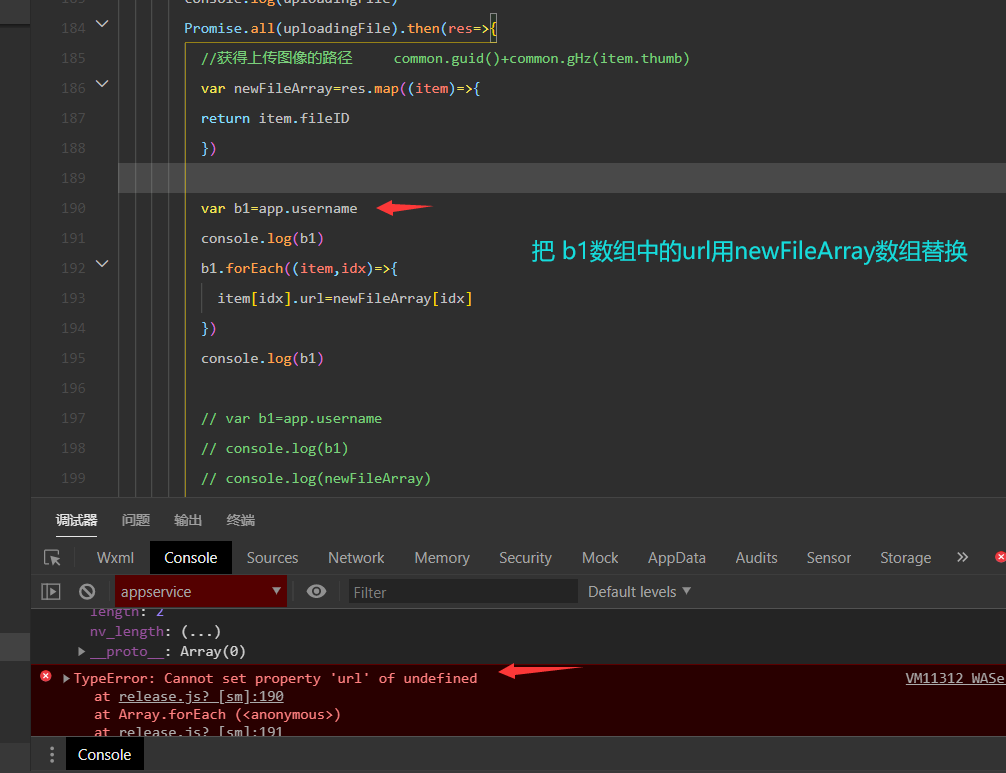Image resolution: width=1006 pixels, height=773 pixels.
Task: Select the Console tab
Action: 191,557
